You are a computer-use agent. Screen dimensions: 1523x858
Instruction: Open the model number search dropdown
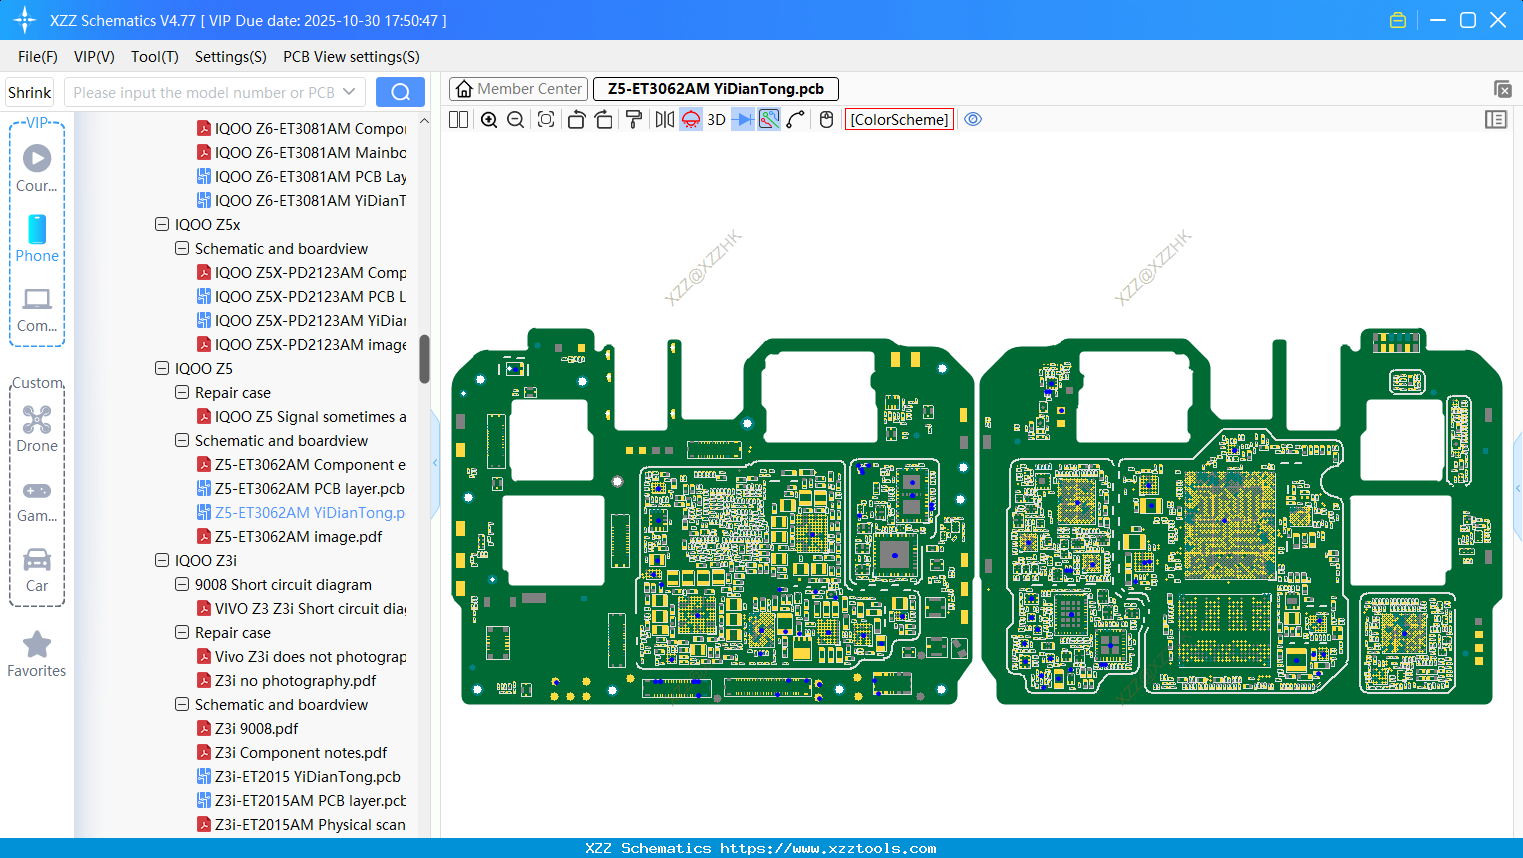[349, 92]
